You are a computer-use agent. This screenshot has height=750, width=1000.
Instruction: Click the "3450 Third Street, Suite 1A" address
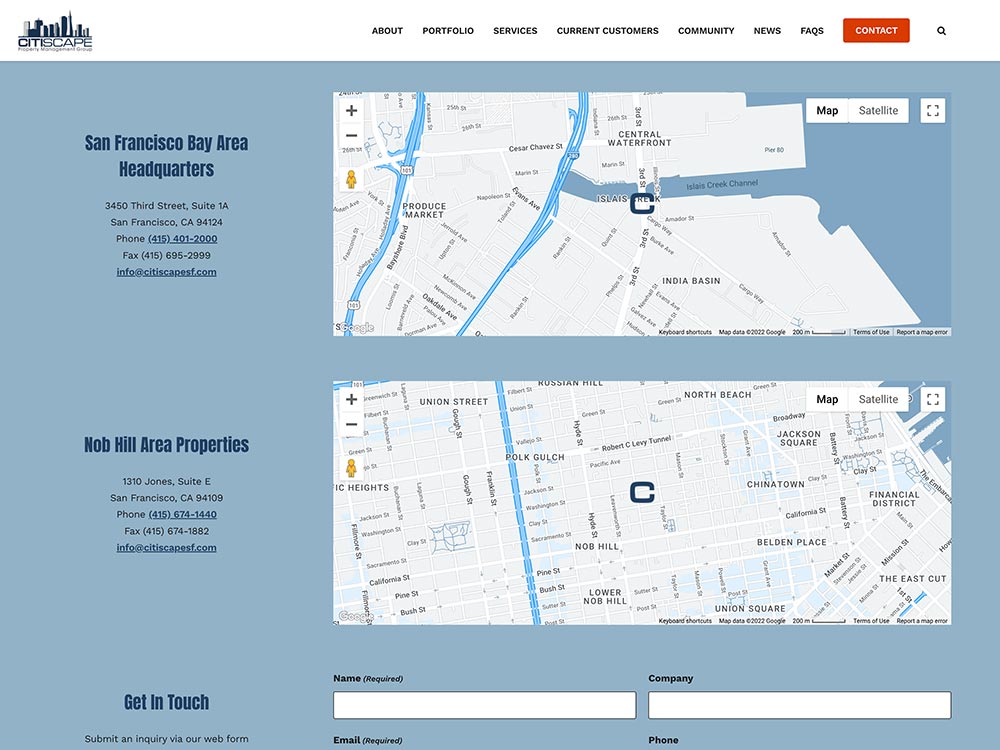[x=166, y=205]
